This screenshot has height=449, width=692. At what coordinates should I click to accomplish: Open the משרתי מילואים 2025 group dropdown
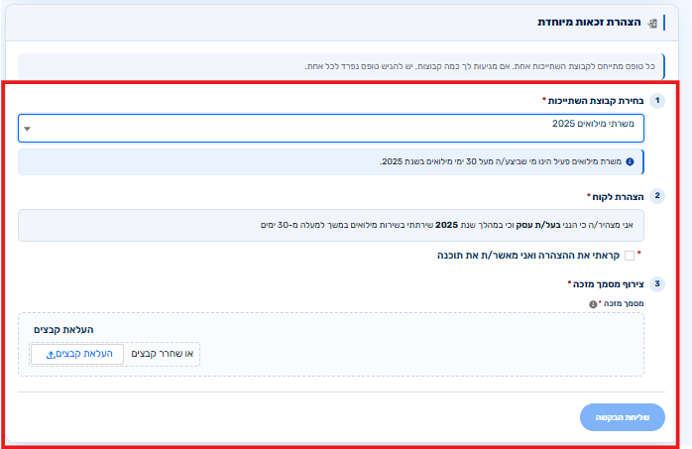click(331, 128)
